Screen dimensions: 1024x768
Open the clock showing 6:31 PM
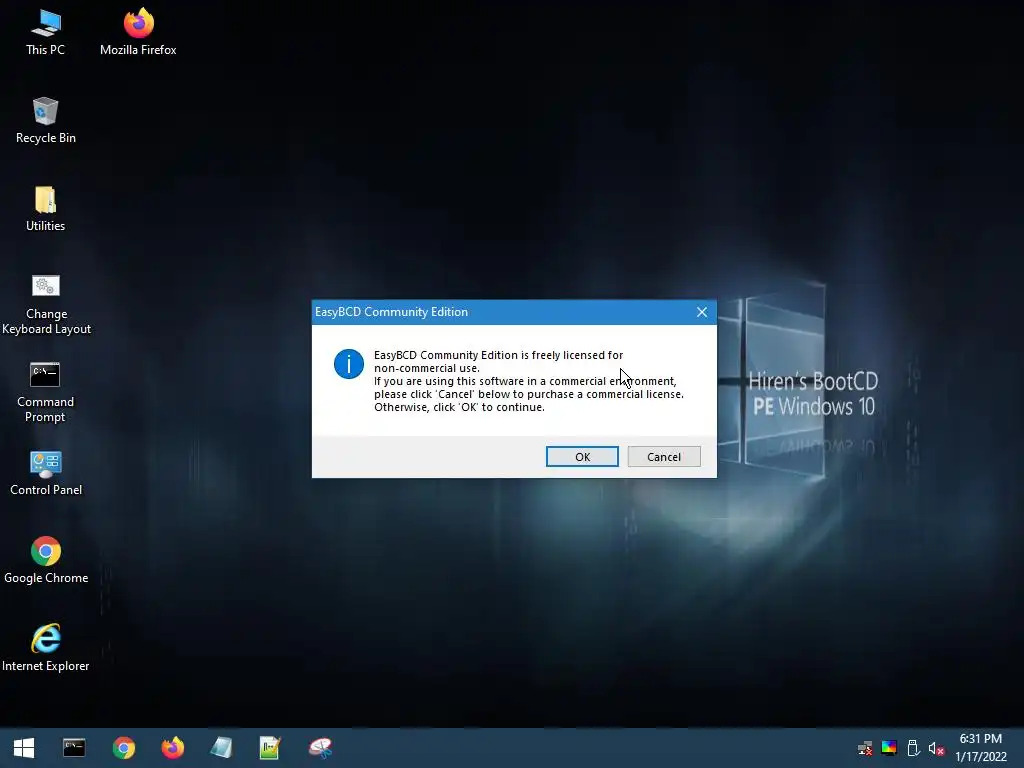click(x=980, y=748)
